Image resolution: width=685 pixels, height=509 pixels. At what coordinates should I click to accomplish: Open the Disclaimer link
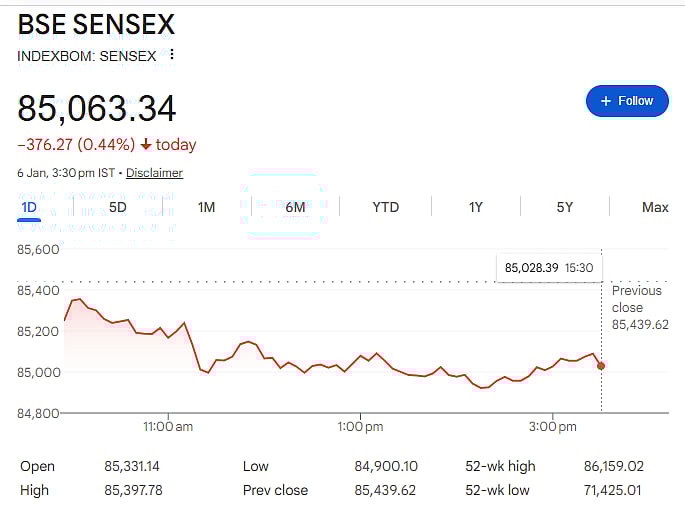pyautogui.click(x=154, y=173)
